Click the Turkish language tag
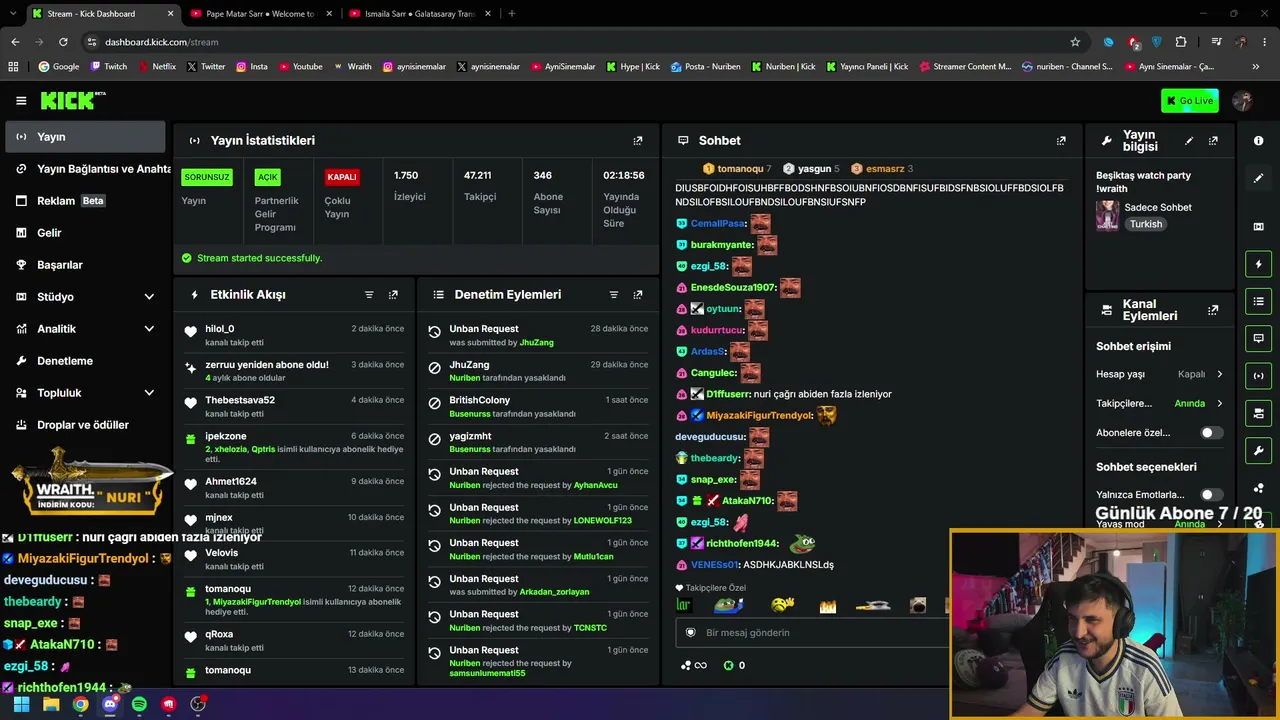Viewport: 1280px width, 720px height. (x=1146, y=224)
